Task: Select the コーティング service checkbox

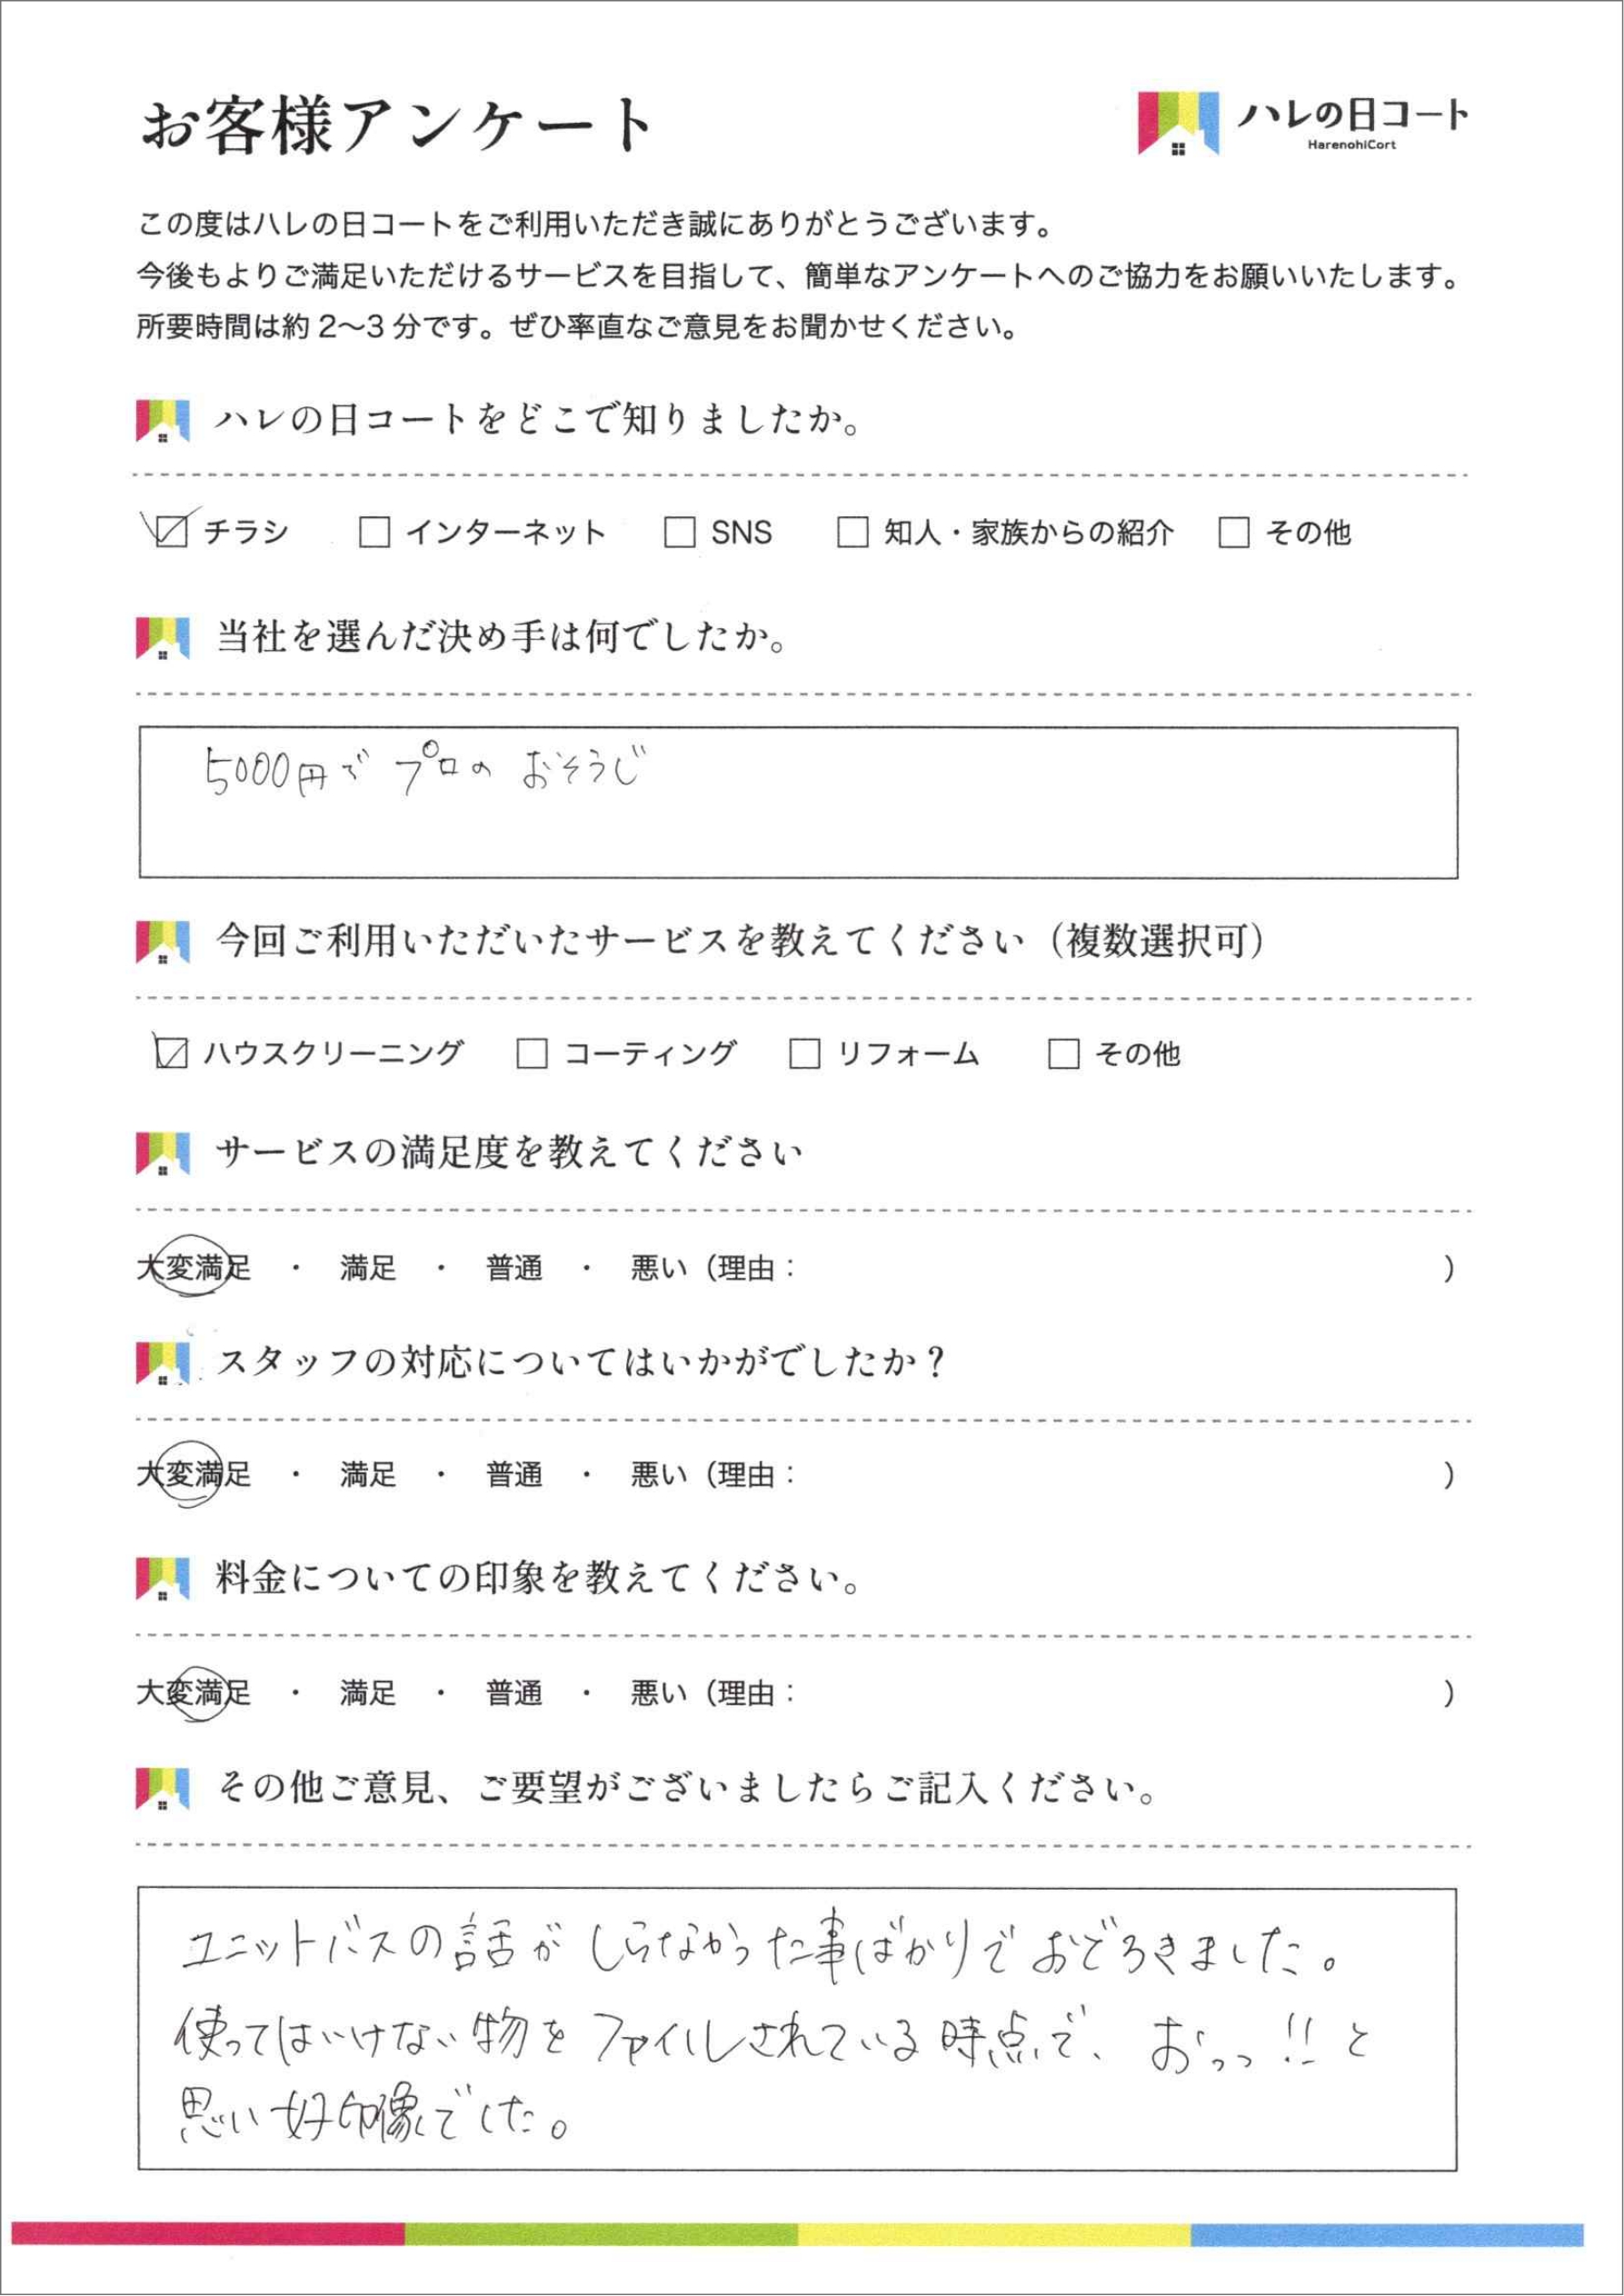Action: click(532, 1053)
